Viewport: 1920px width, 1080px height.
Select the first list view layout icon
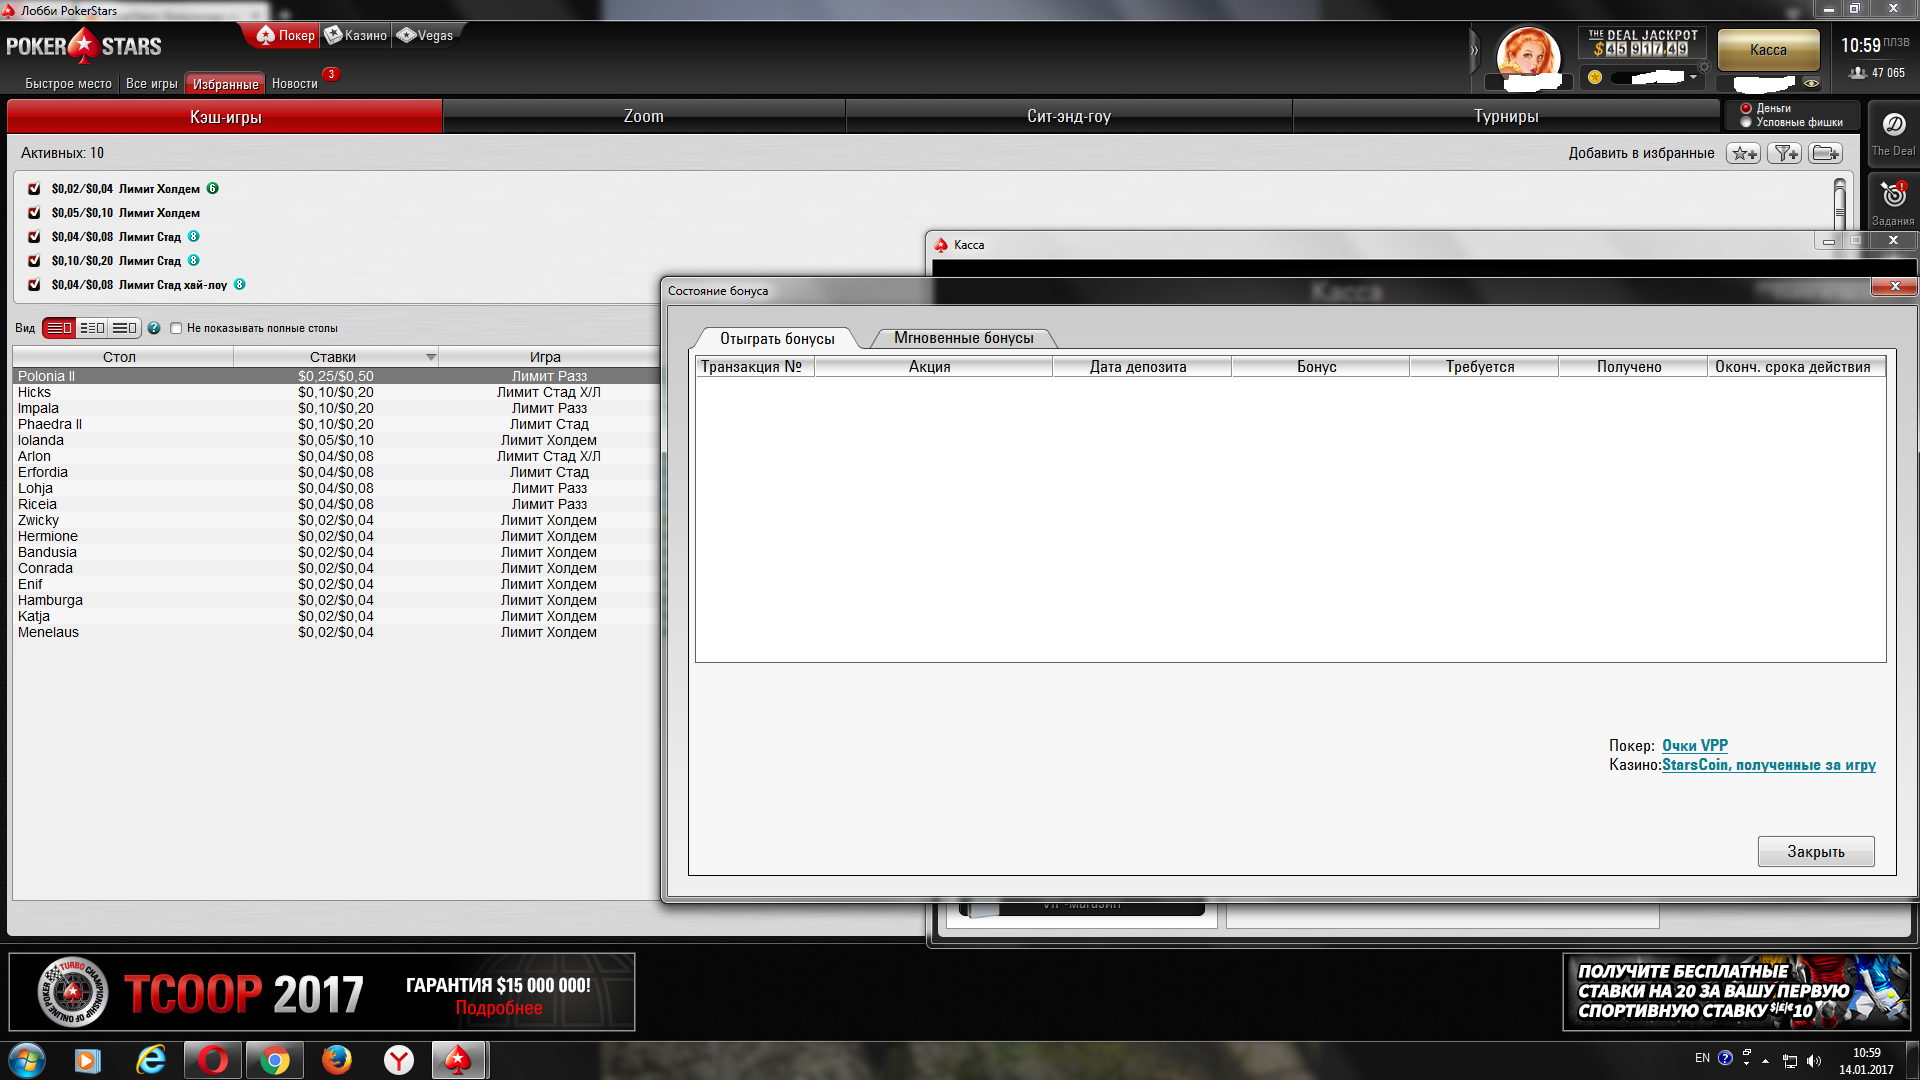59,328
